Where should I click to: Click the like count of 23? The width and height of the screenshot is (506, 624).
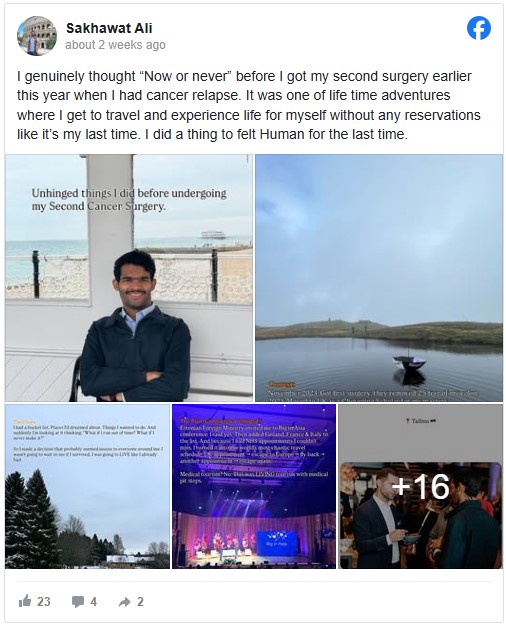[x=44, y=601]
